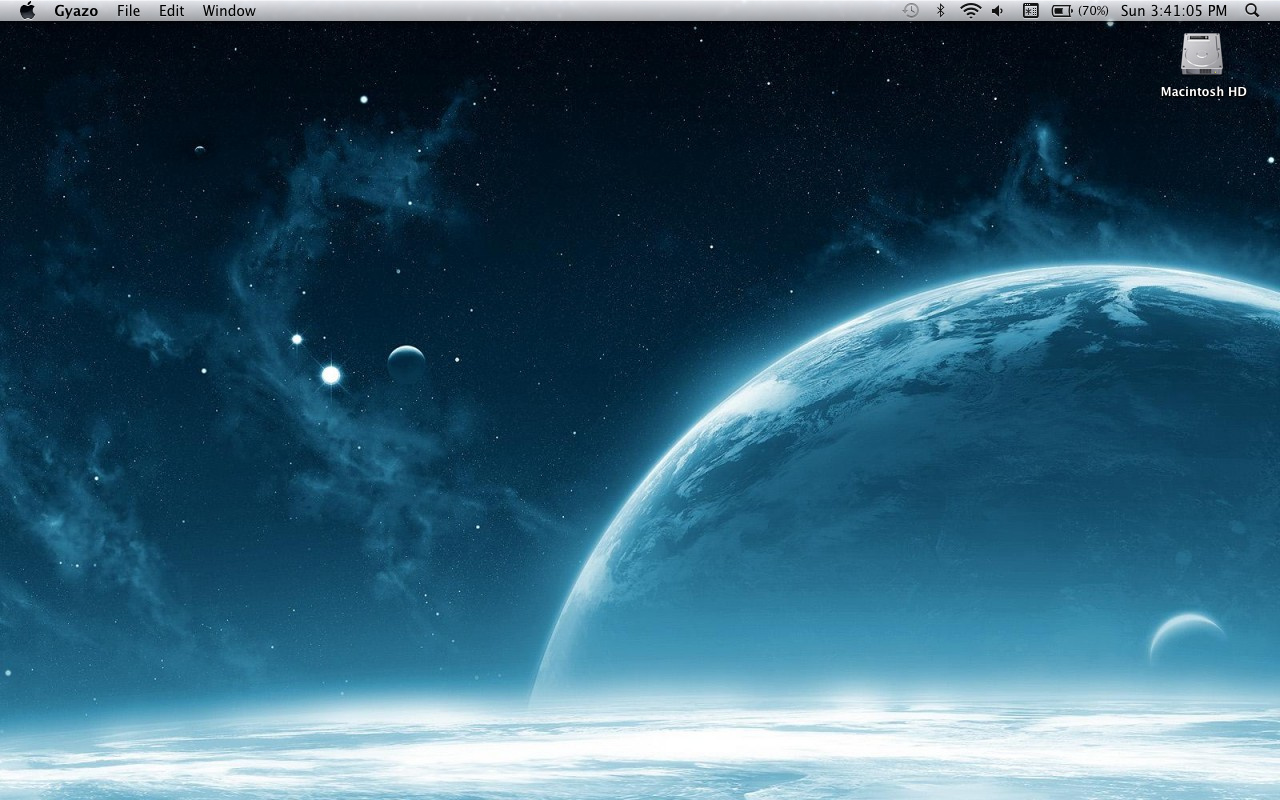Click the volume speaker icon
Image resolution: width=1280 pixels, height=800 pixels.
tap(998, 11)
